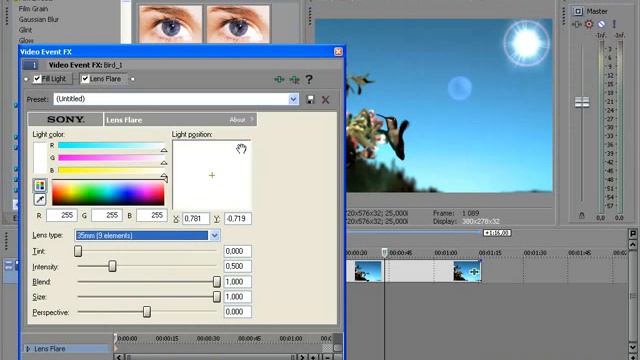Screen dimensions: 640x360
Task: Click the Tint slider handle
Action: coord(78,251)
